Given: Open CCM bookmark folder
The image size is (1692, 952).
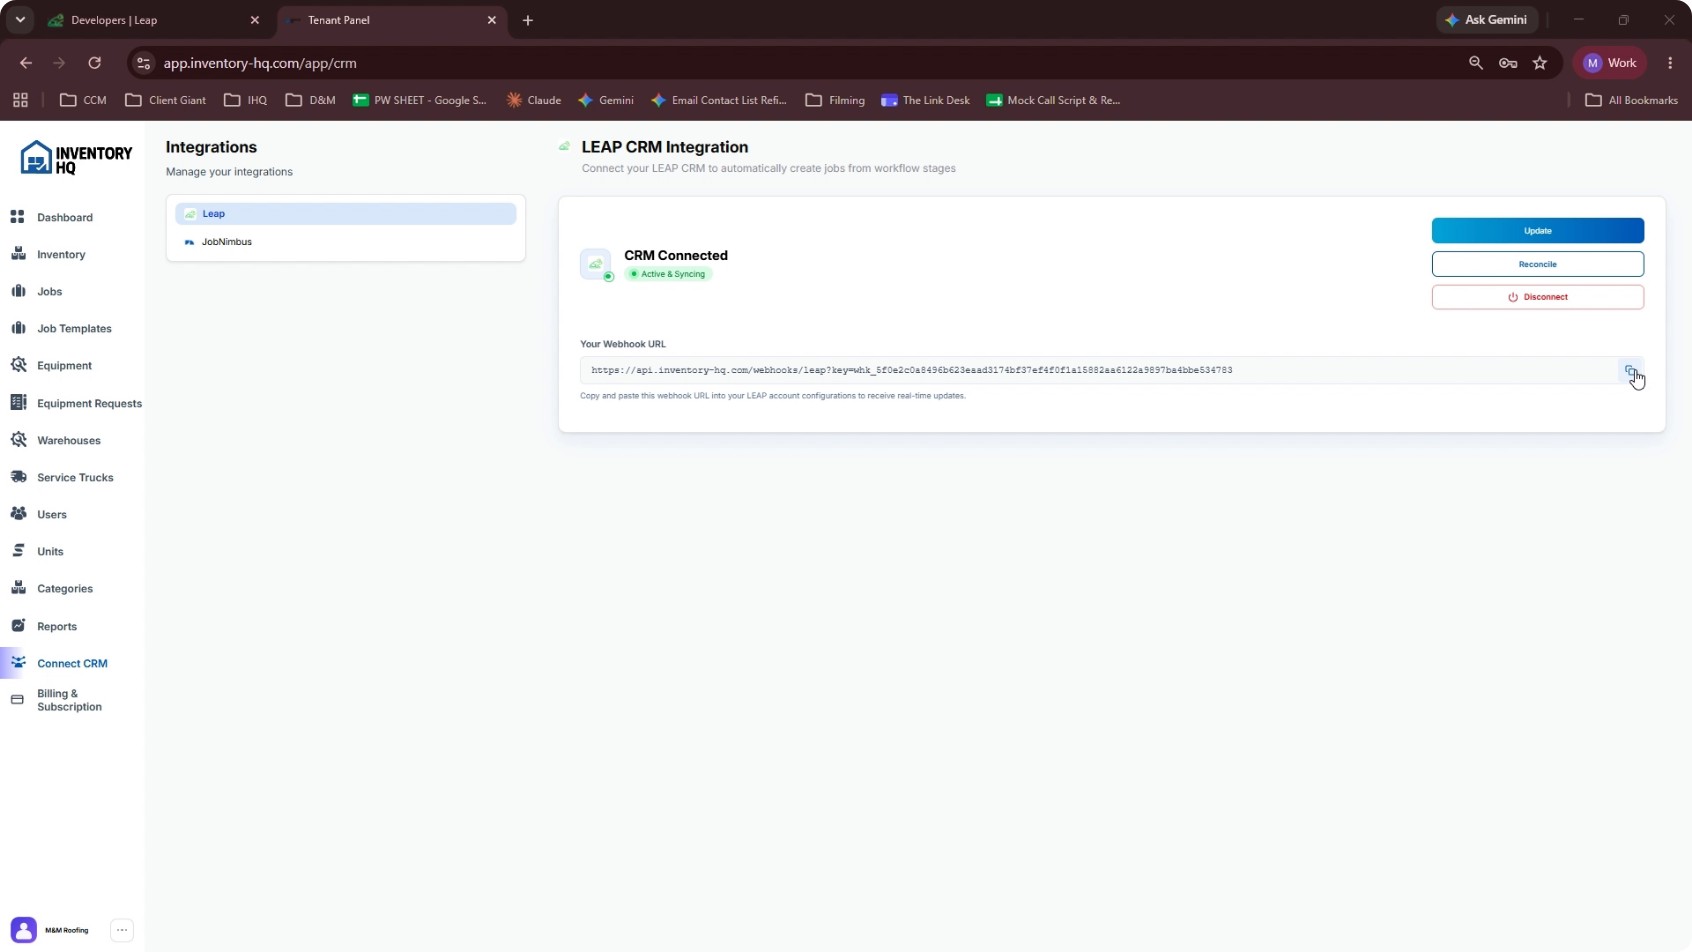Looking at the screenshot, I should (x=83, y=100).
